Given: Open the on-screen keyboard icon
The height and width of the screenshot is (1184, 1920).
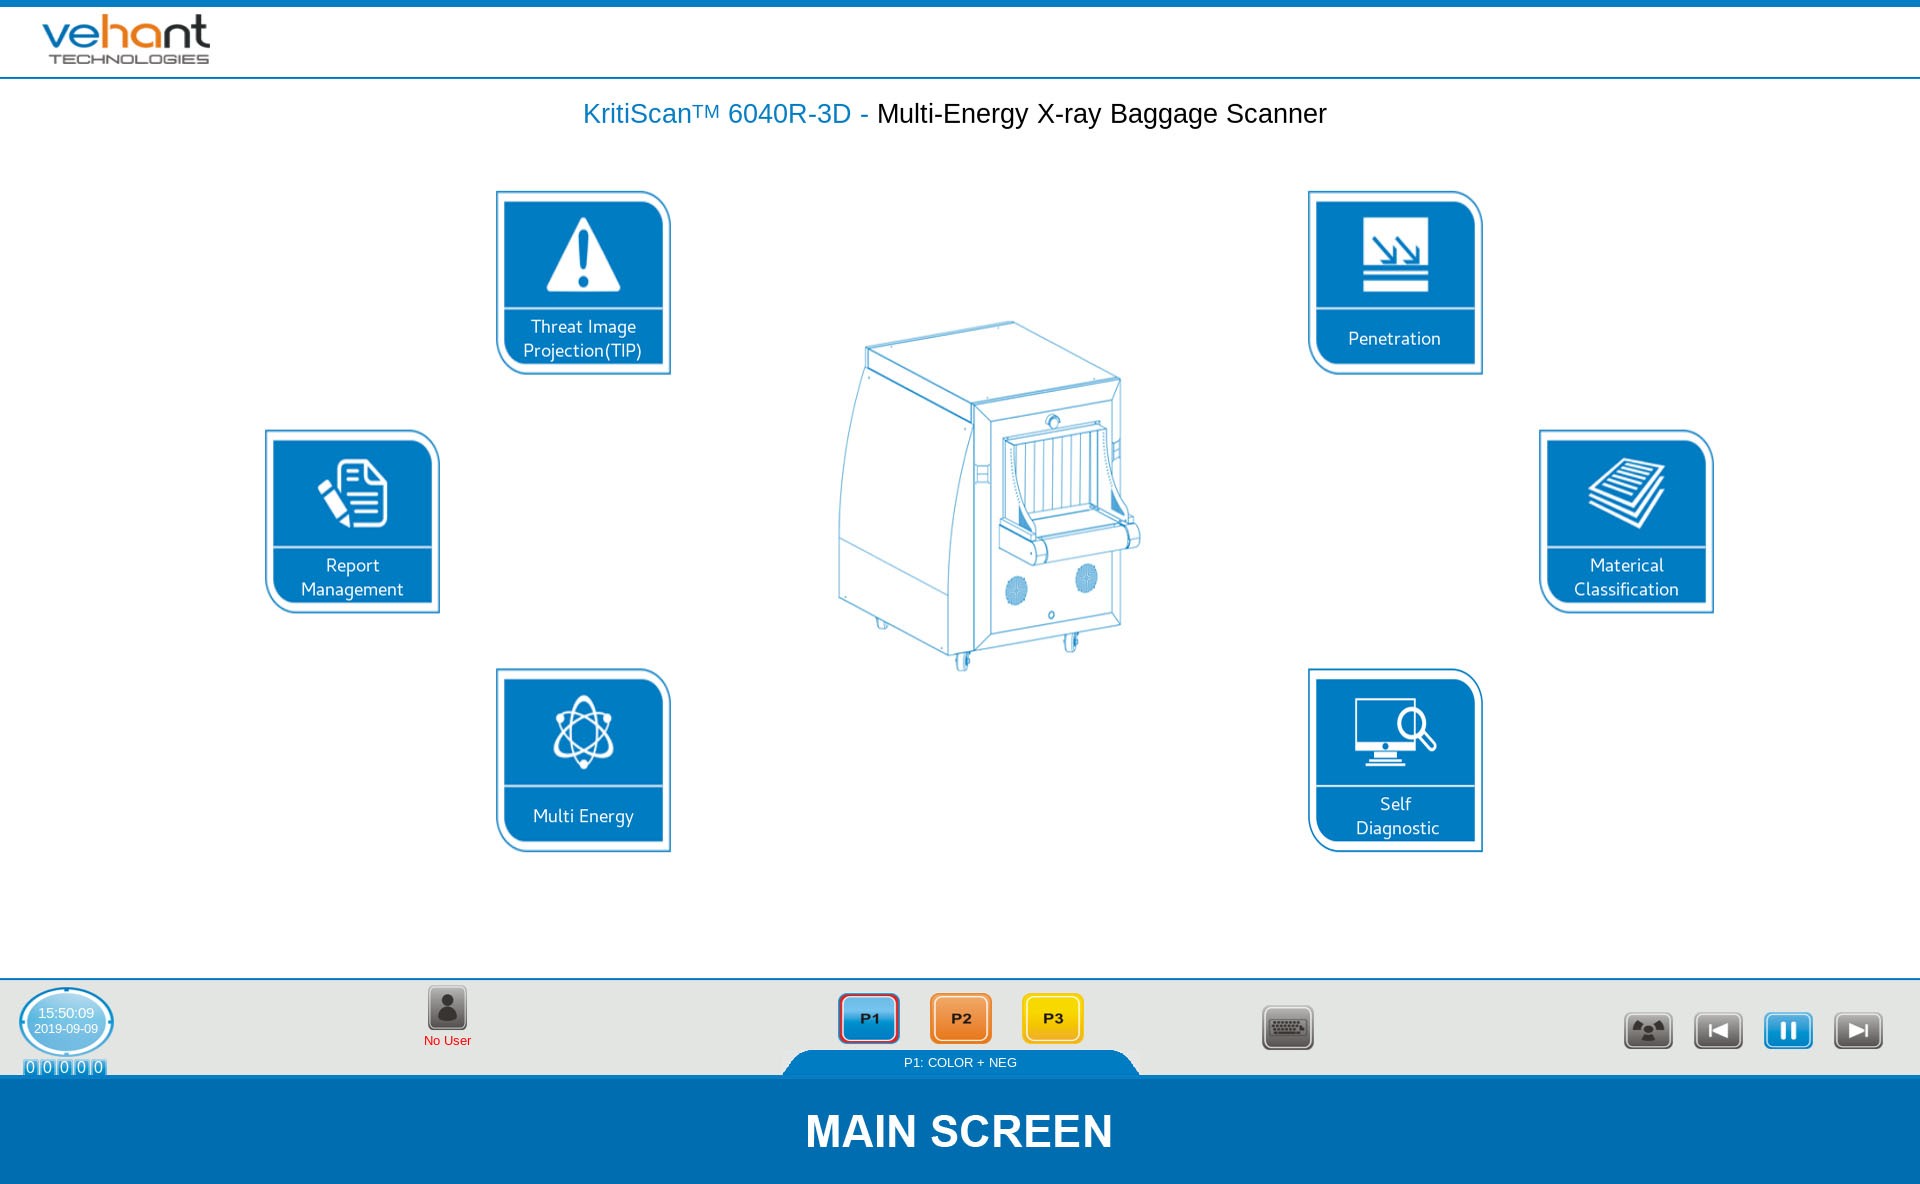Looking at the screenshot, I should [x=1288, y=1028].
